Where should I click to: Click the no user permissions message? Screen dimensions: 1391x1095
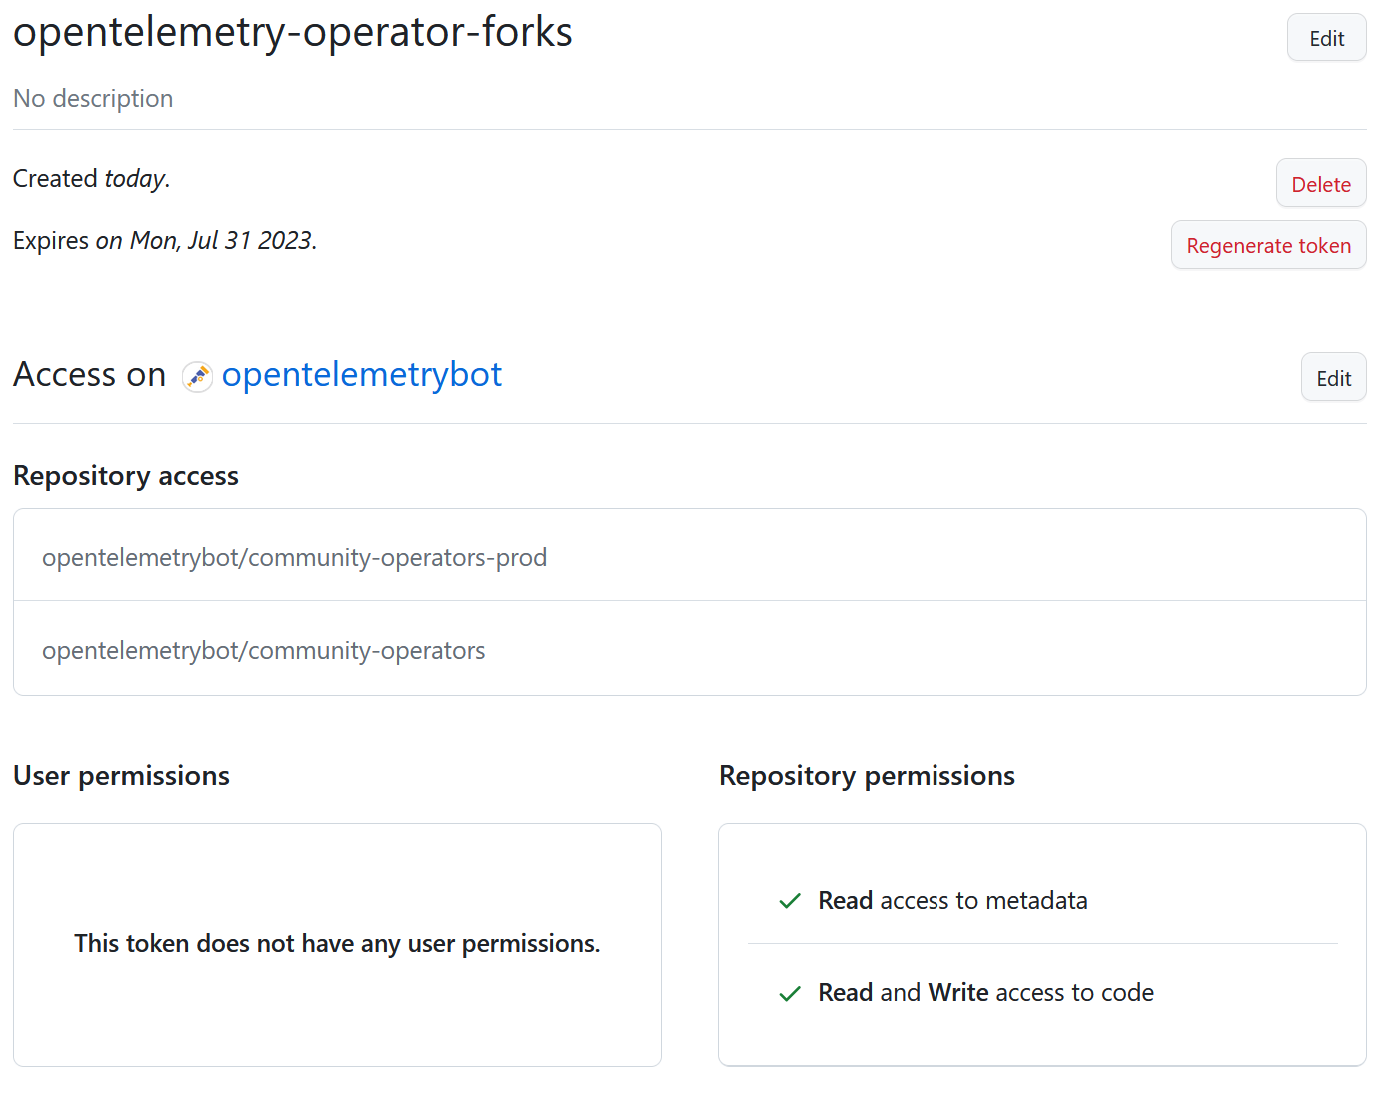click(x=337, y=943)
